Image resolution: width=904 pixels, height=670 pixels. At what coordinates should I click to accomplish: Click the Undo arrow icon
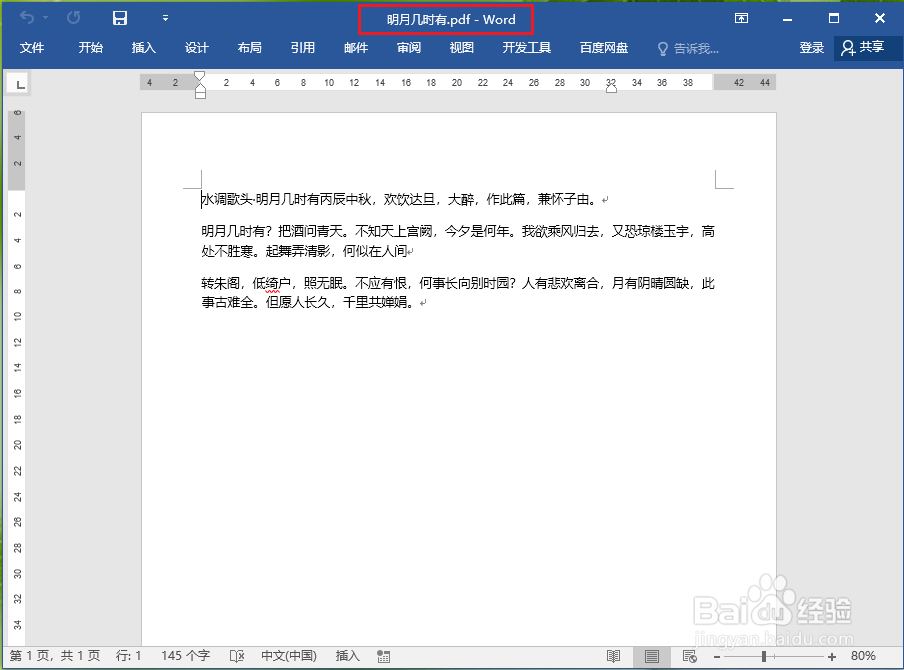pyautogui.click(x=30, y=17)
